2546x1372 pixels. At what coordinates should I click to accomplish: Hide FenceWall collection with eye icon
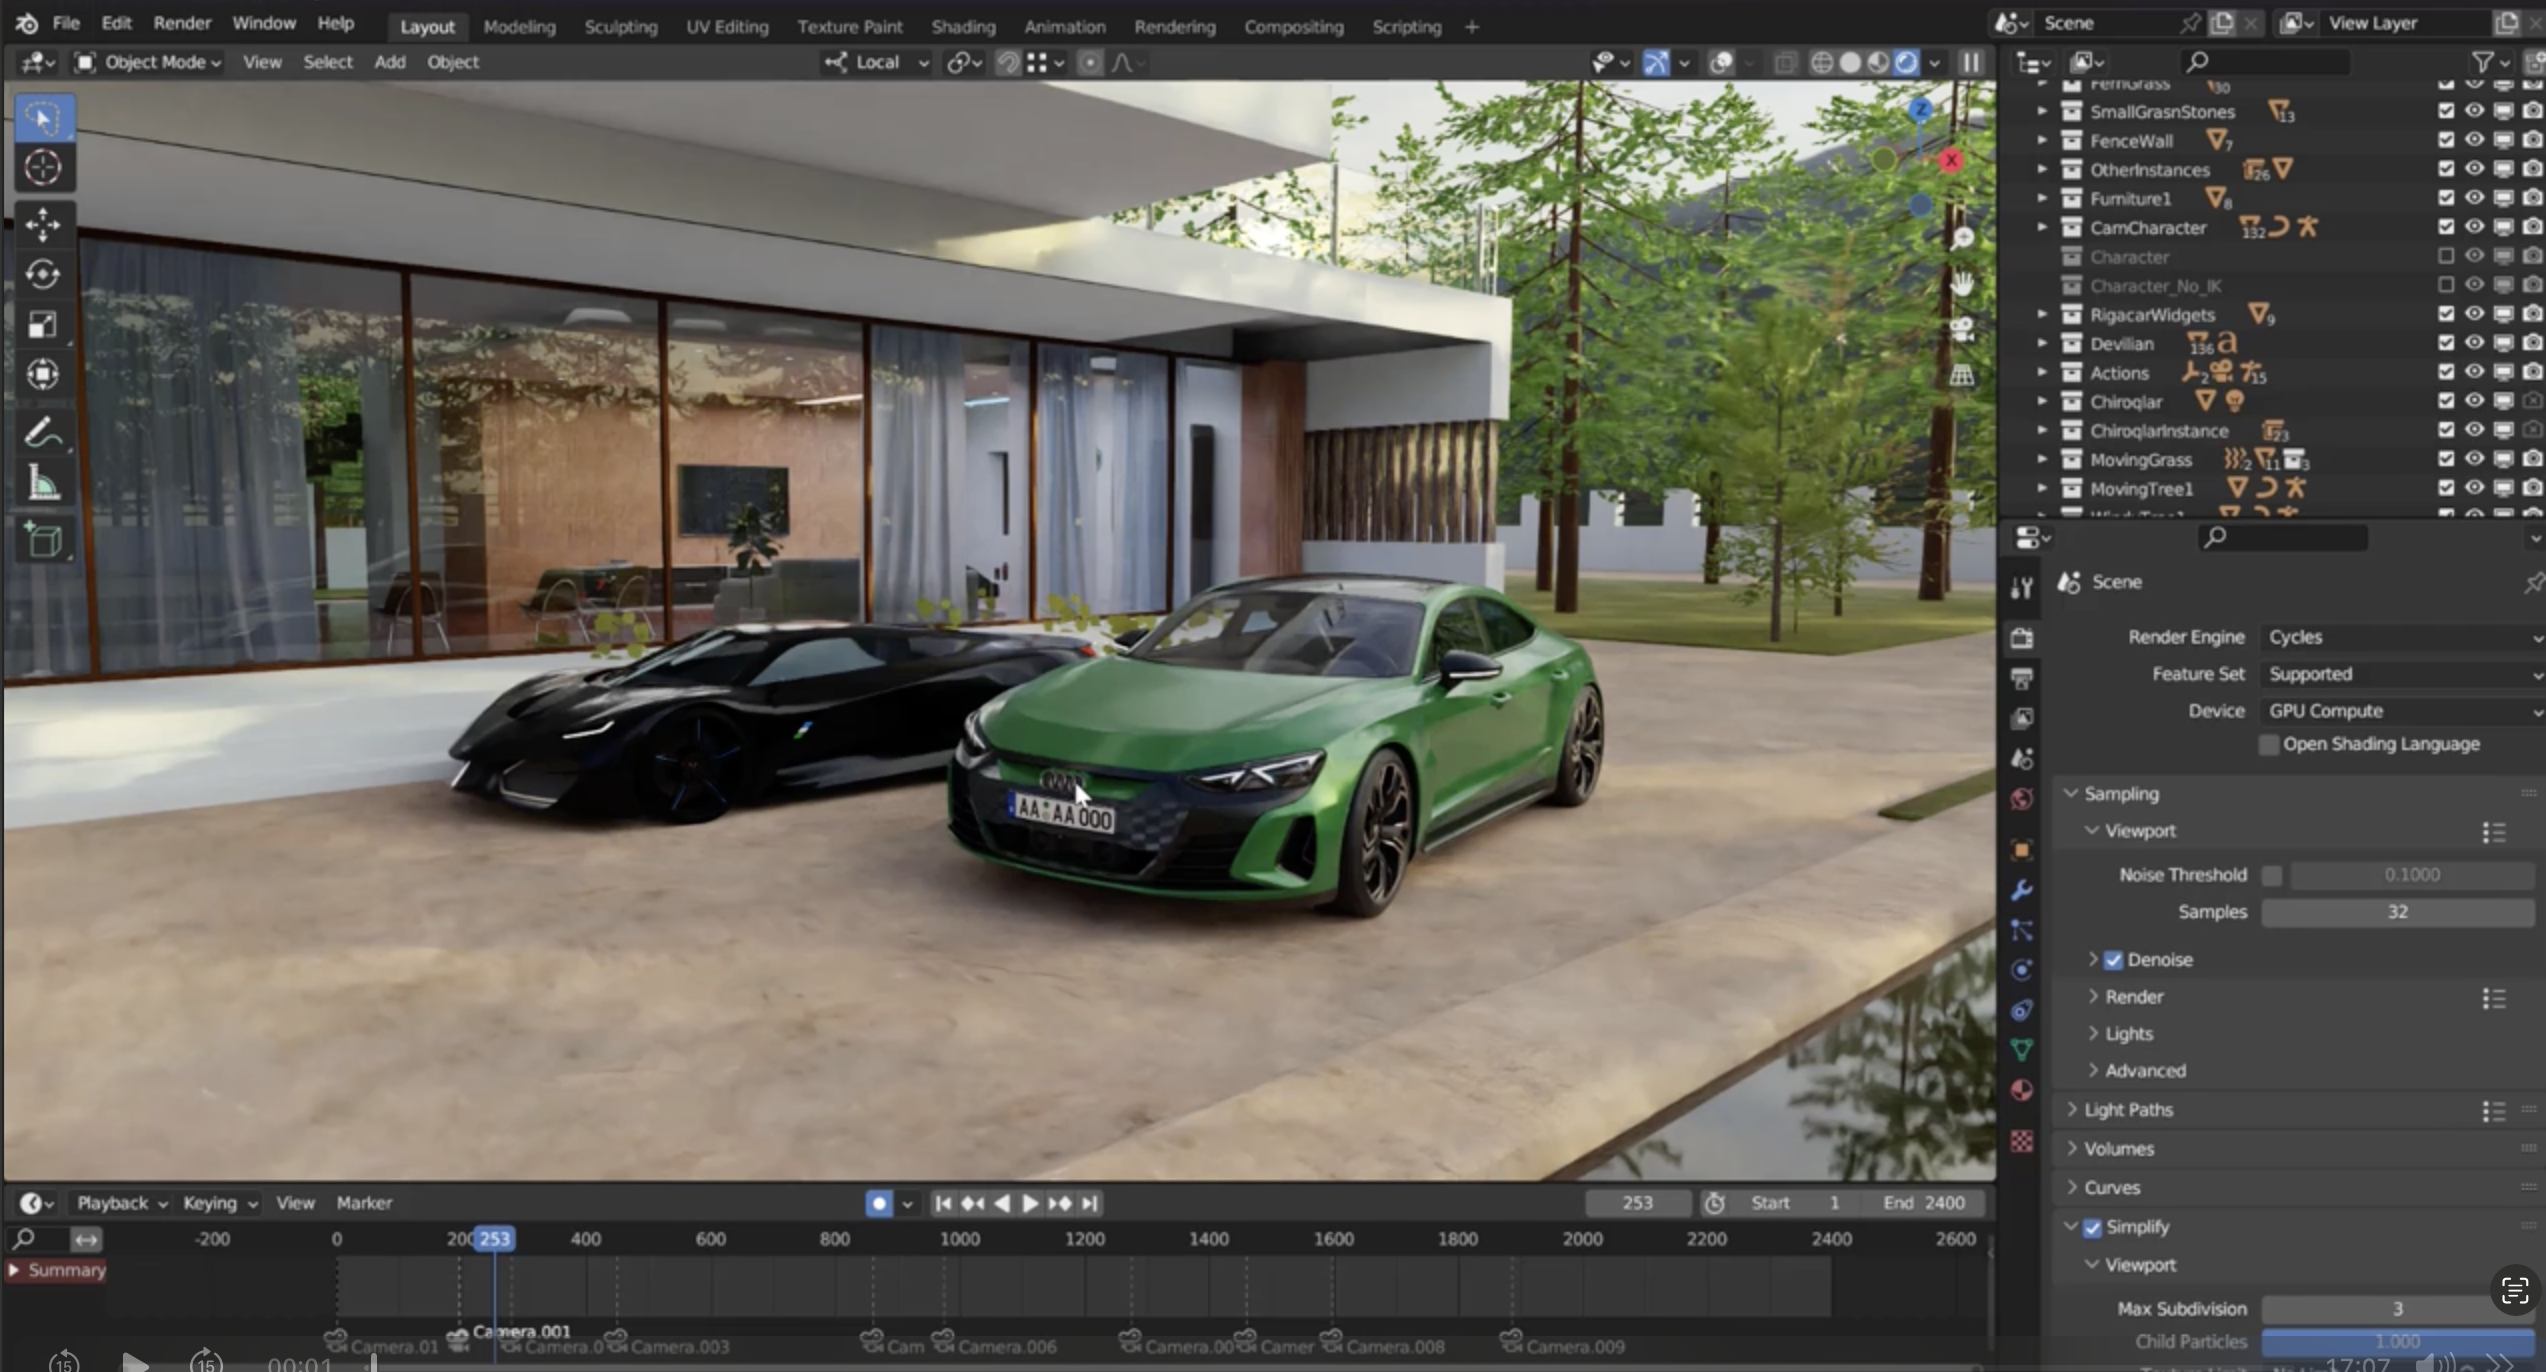tap(2473, 140)
